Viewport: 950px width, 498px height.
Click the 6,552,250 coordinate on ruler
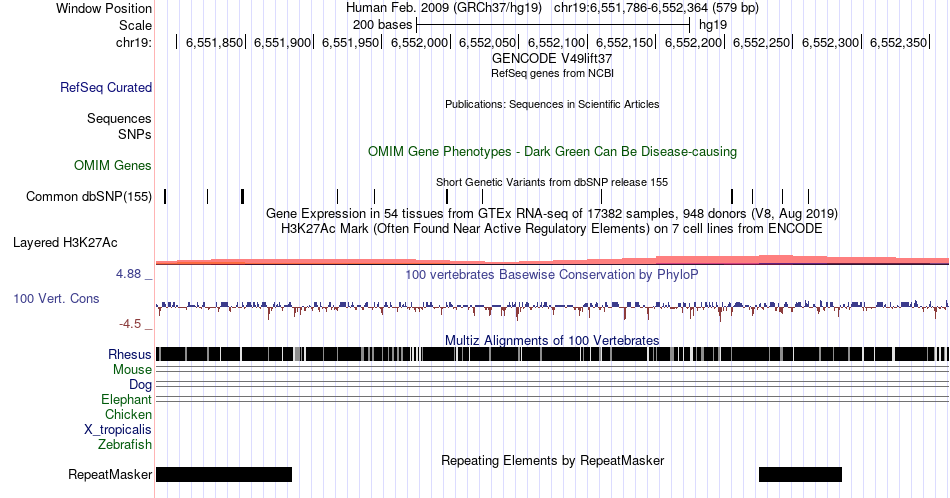762,42
